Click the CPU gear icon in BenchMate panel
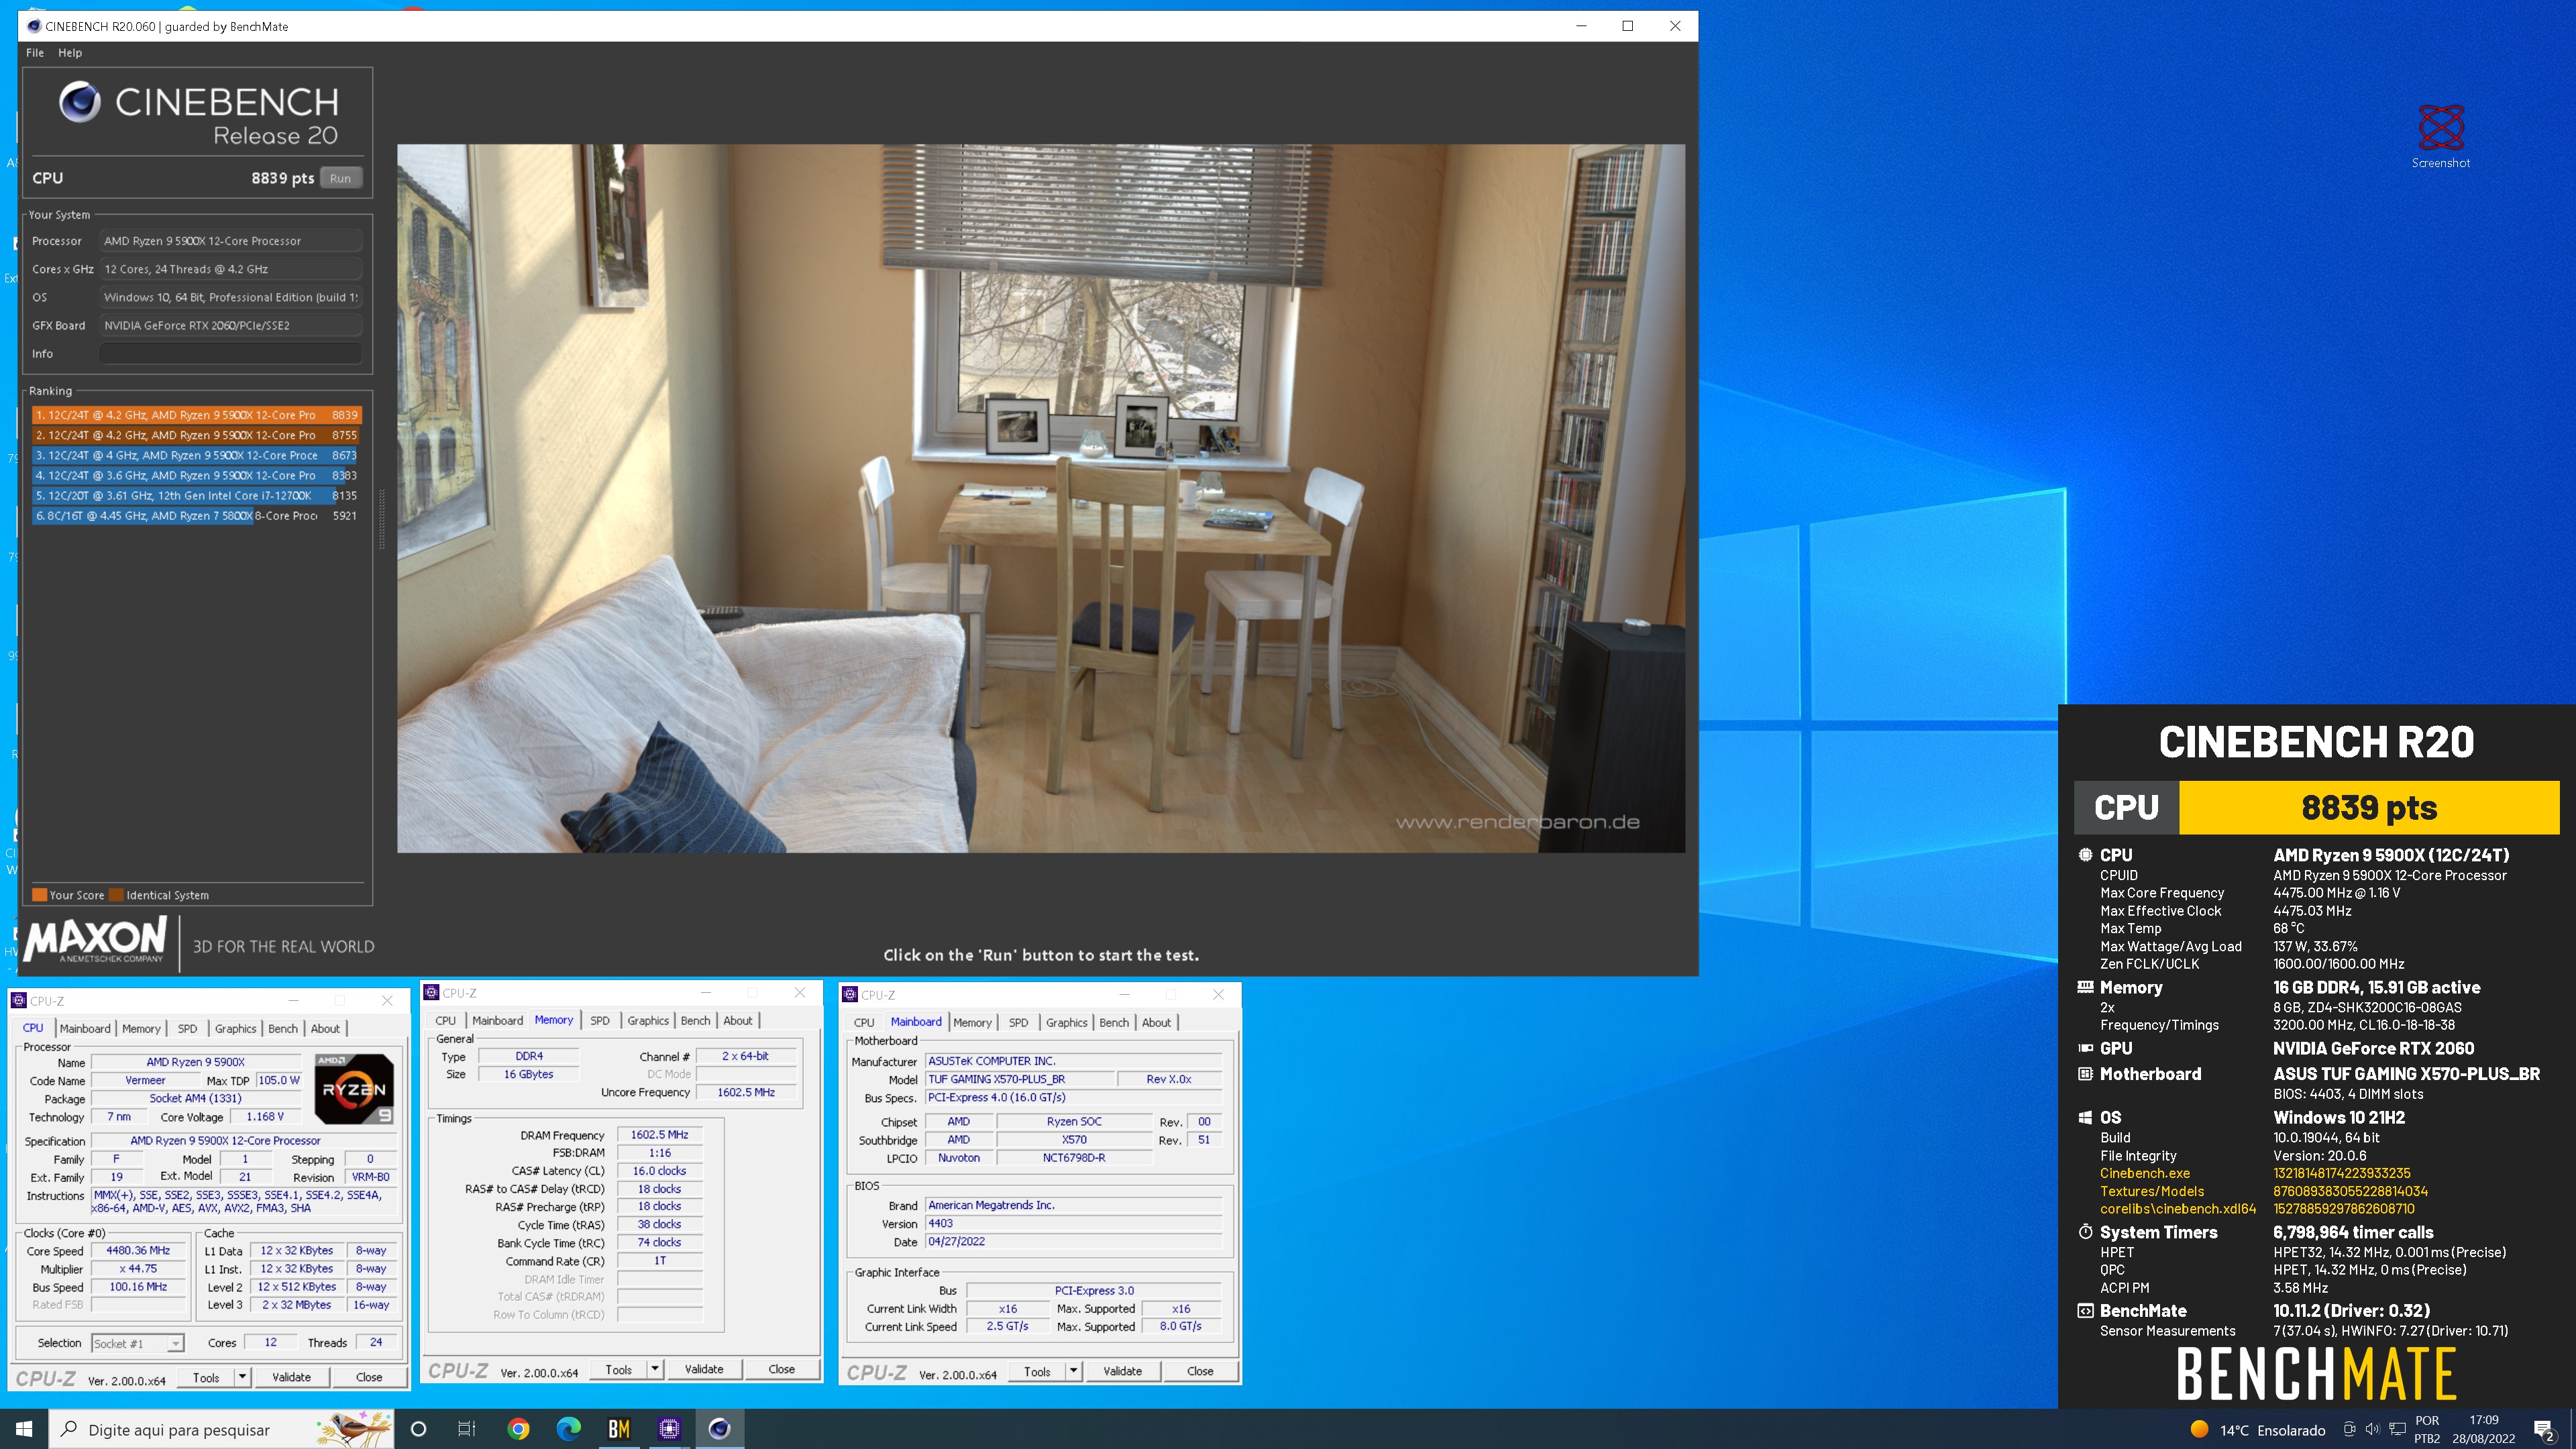 [x=2085, y=855]
